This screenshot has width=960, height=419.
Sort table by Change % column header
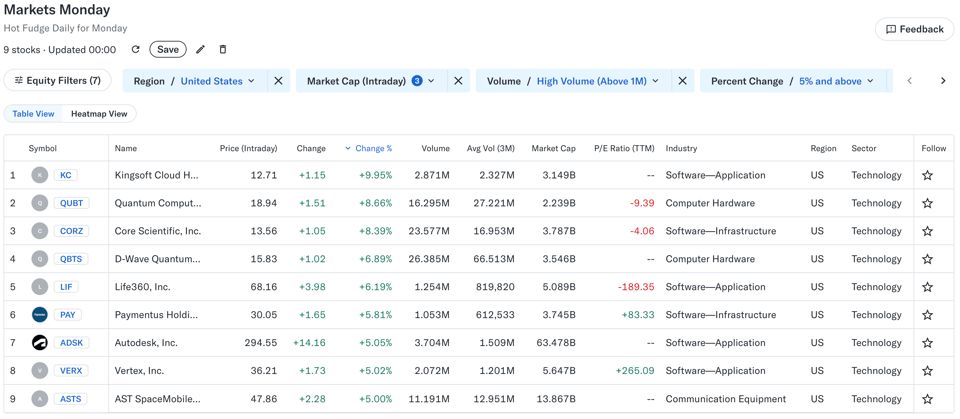(x=372, y=148)
